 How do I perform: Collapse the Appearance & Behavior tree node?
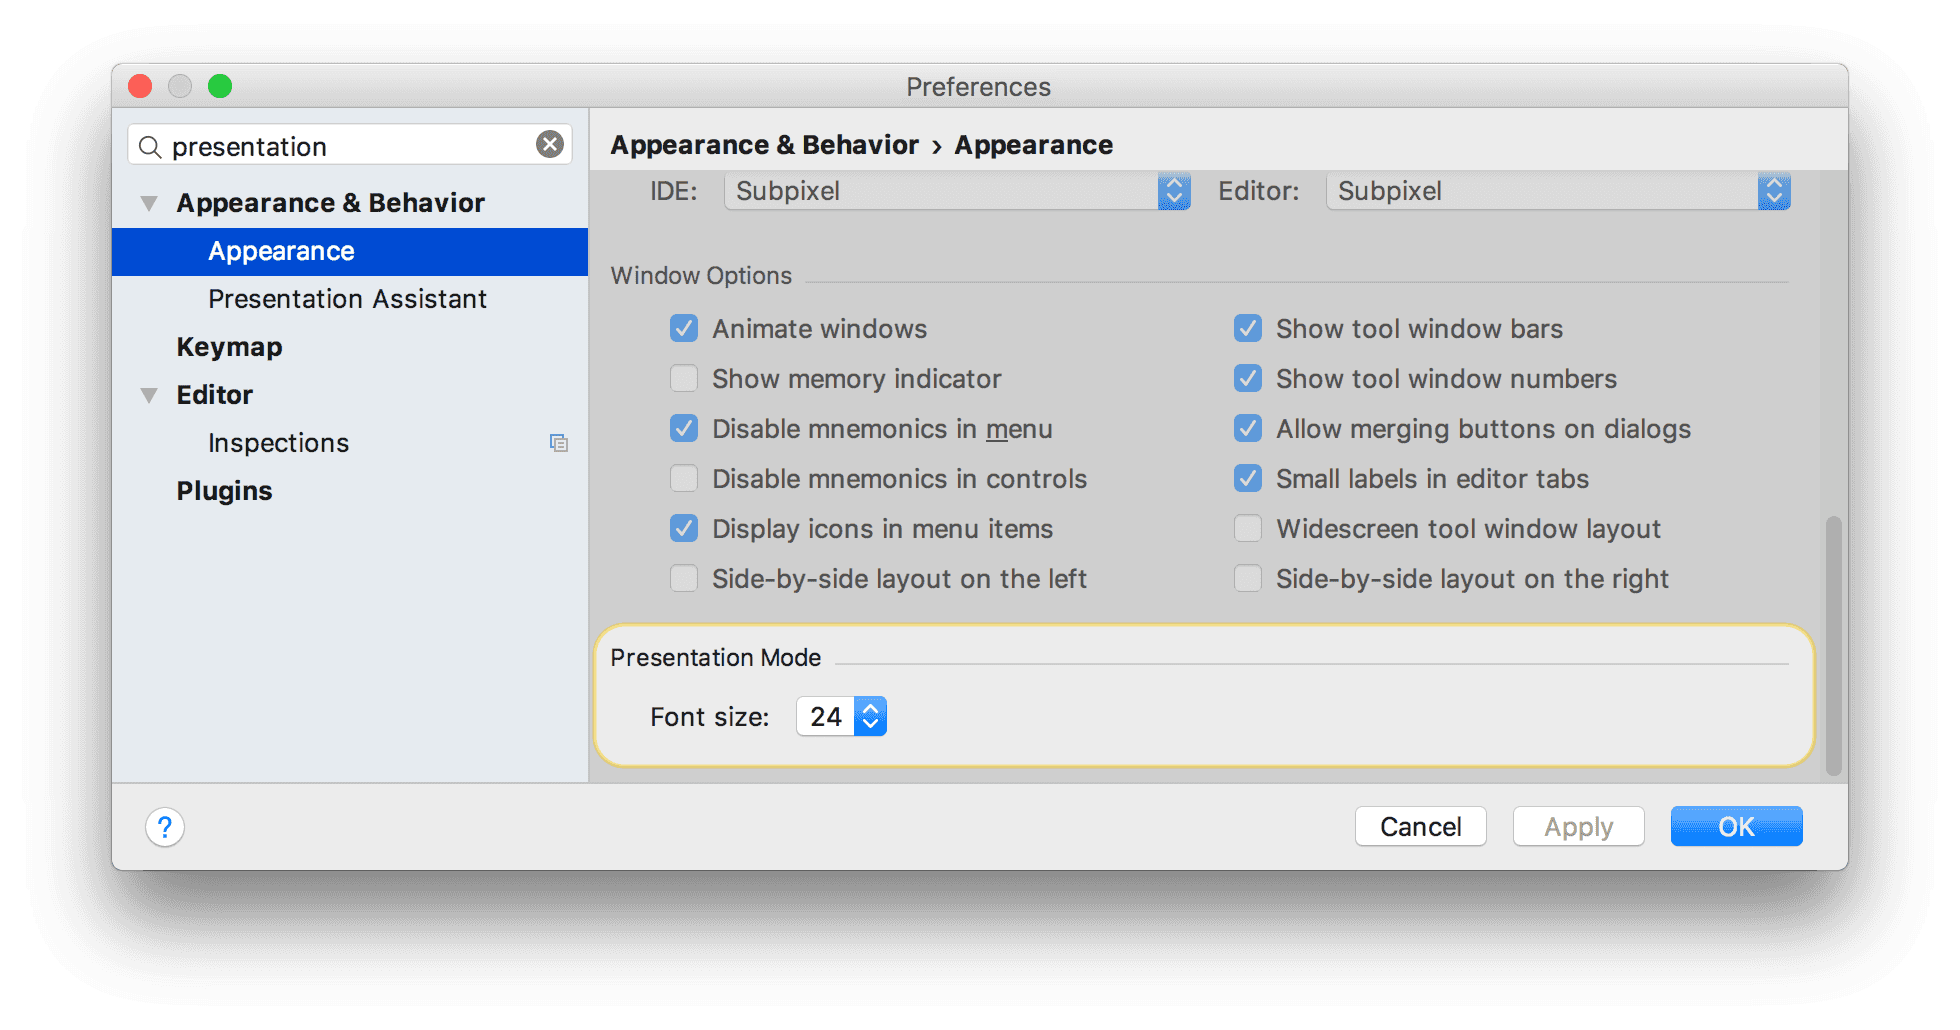click(149, 203)
